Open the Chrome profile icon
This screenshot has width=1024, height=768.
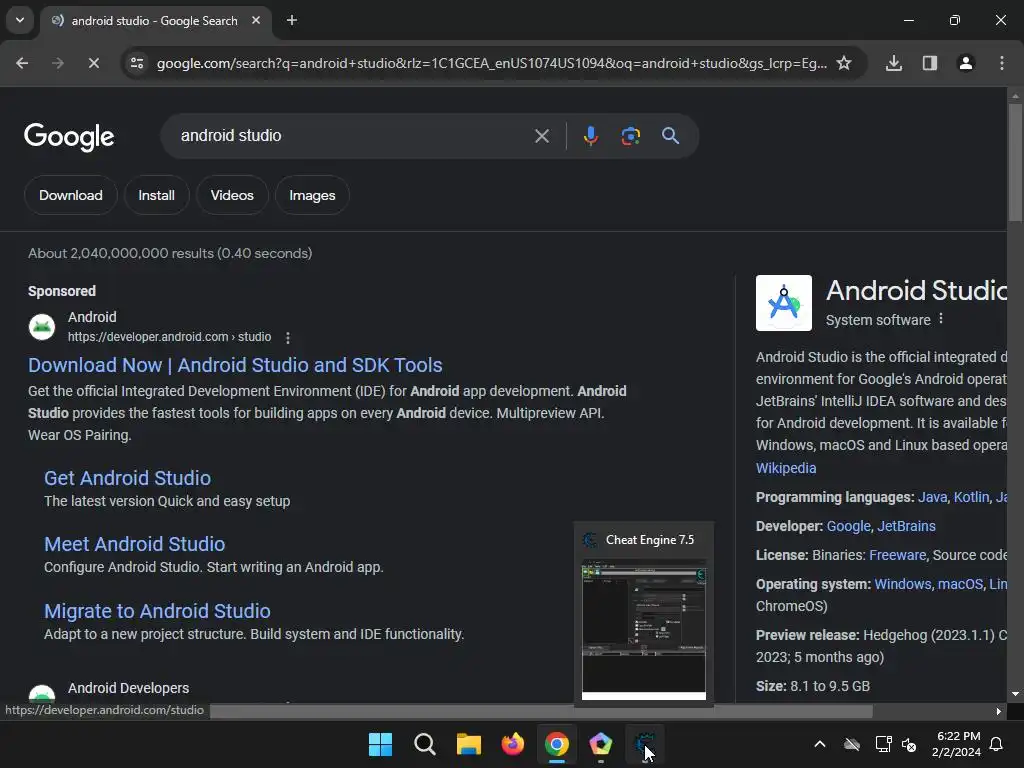pyautogui.click(x=966, y=63)
